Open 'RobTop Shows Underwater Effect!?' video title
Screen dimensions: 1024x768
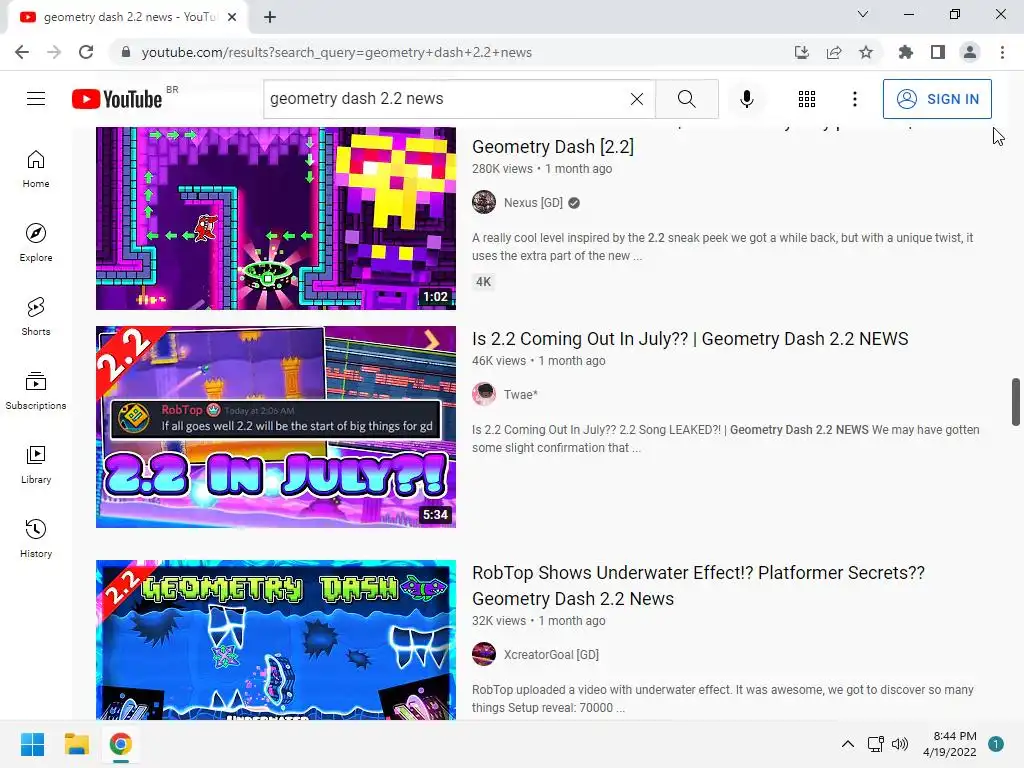click(698, 585)
